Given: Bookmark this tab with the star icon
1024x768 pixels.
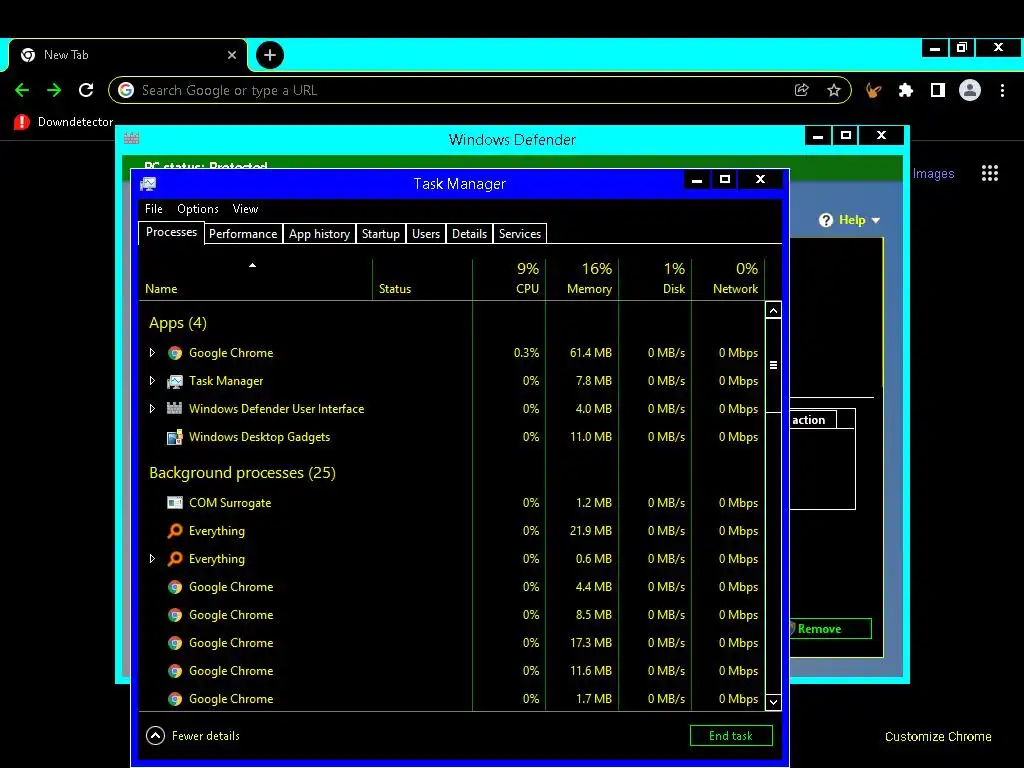Looking at the screenshot, I should click(x=833, y=90).
